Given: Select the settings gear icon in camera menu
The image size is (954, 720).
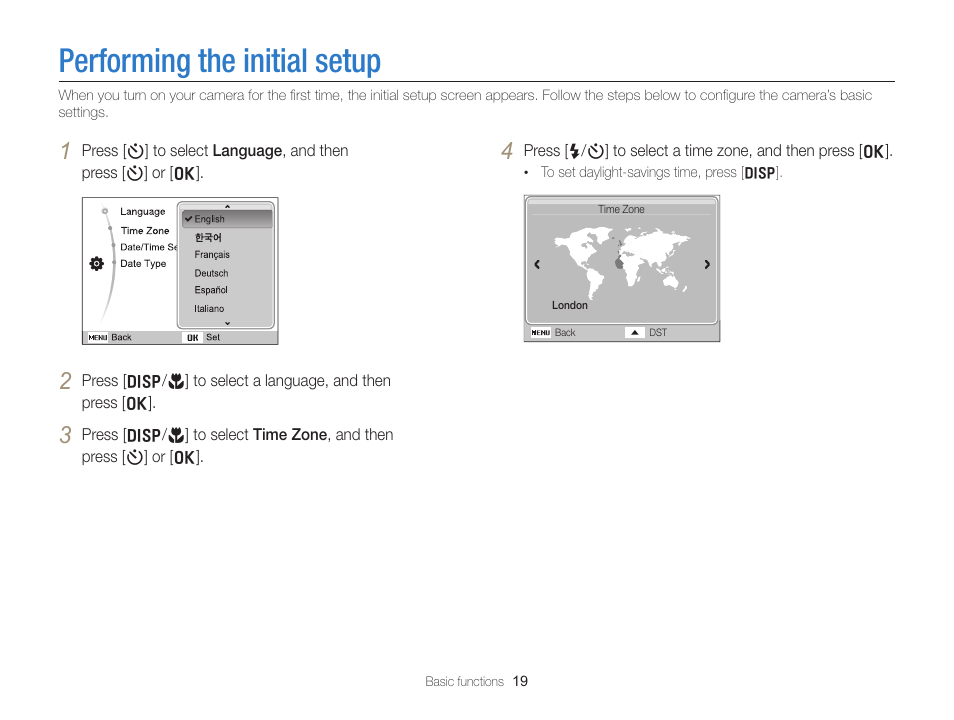Looking at the screenshot, I should tap(96, 264).
